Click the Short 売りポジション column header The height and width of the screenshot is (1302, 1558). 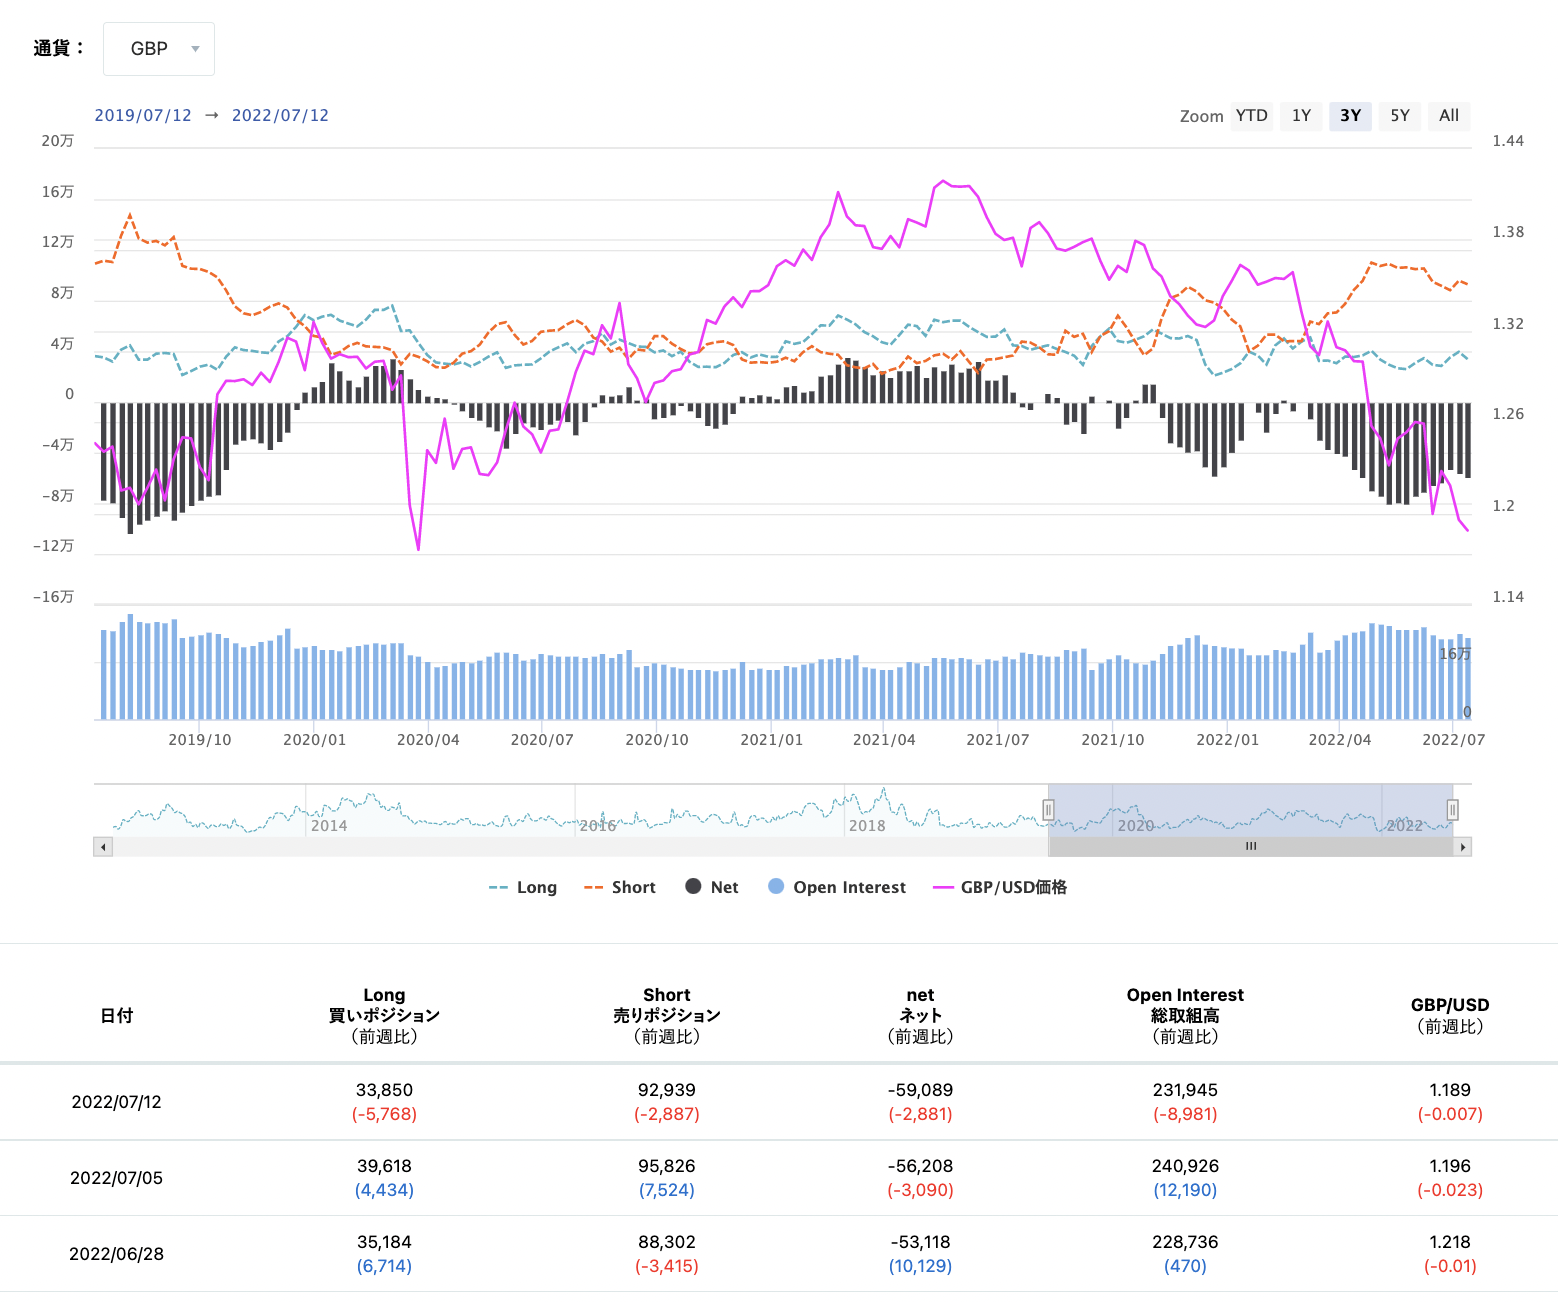(x=667, y=1015)
